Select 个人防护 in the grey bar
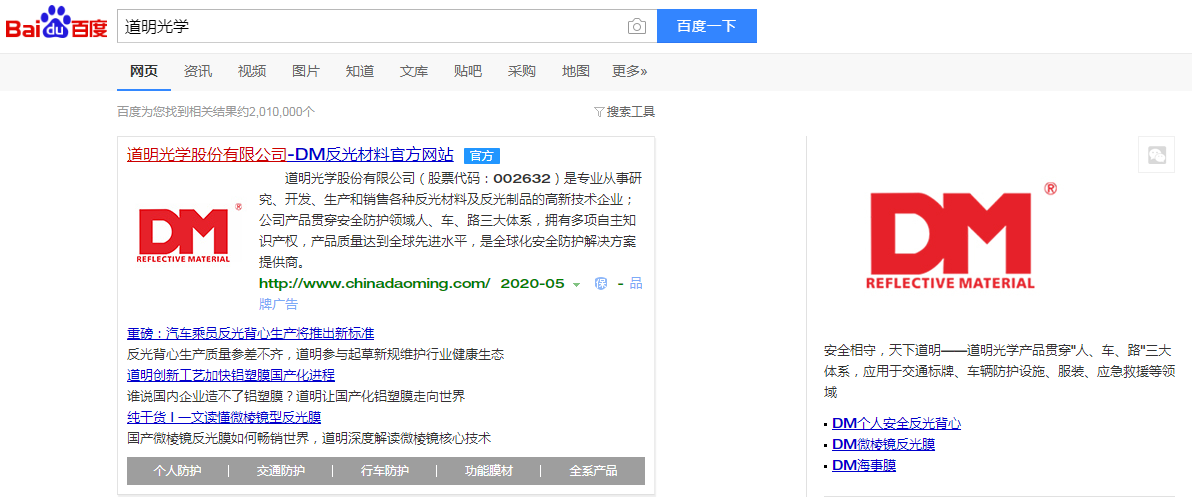The height and width of the screenshot is (497, 1192). pos(177,470)
